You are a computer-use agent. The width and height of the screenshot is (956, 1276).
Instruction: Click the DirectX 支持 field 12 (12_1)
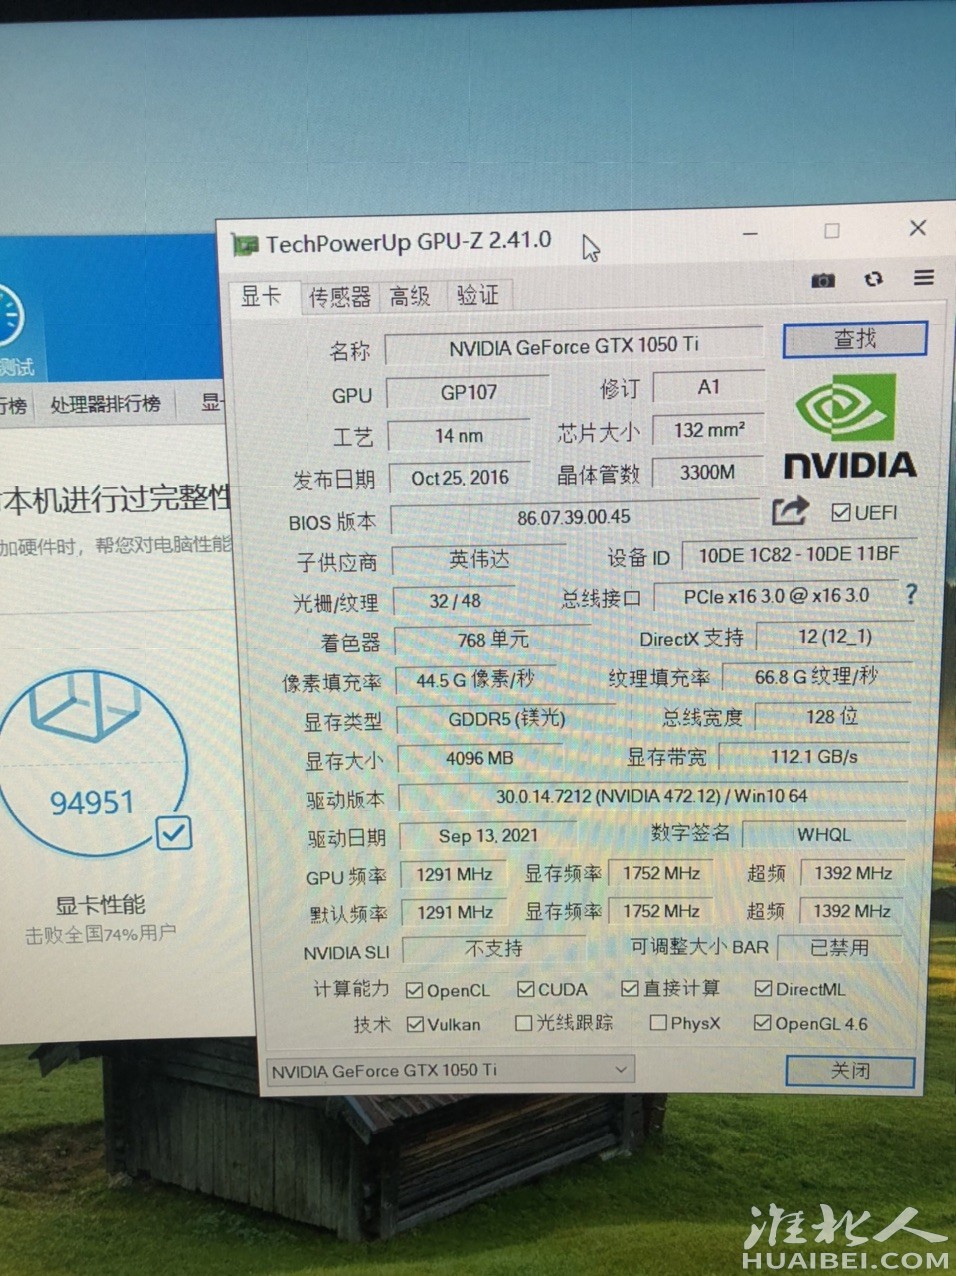click(834, 636)
